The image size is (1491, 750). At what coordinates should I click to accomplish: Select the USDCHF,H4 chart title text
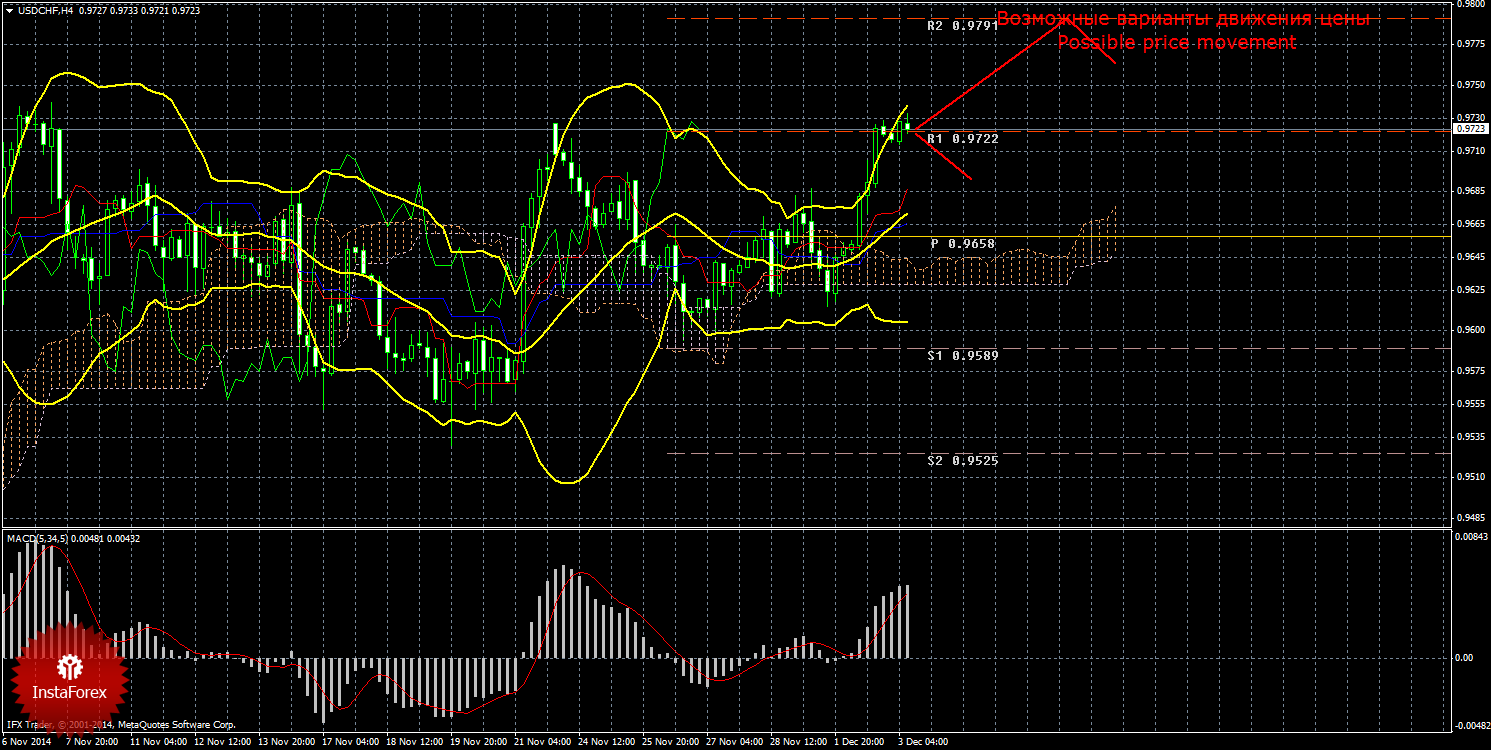point(44,10)
